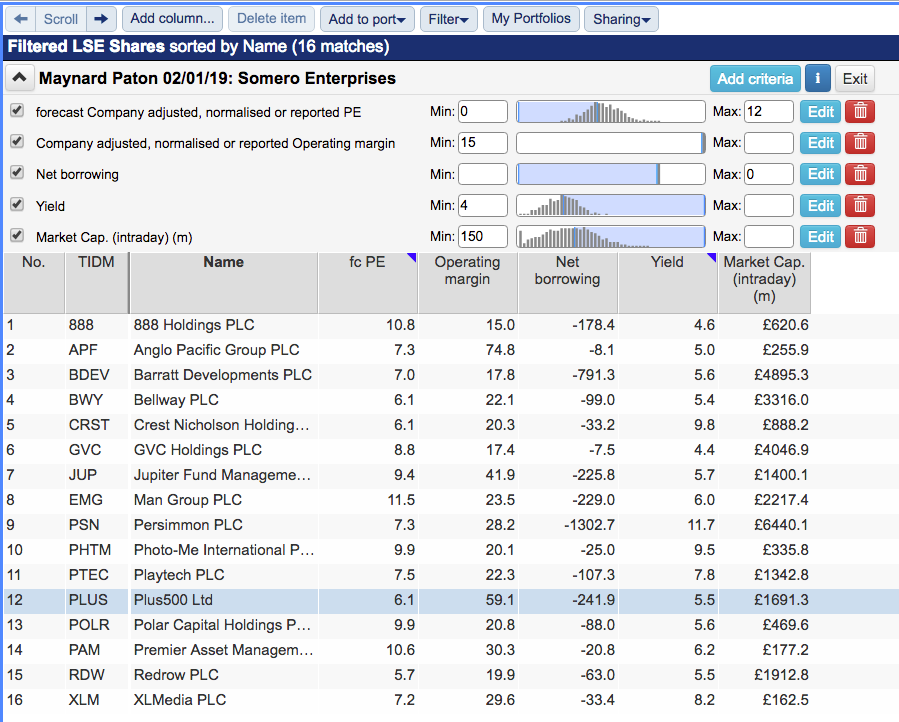Click the Operating margin Min input field
This screenshot has width=899, height=722.
[483, 142]
